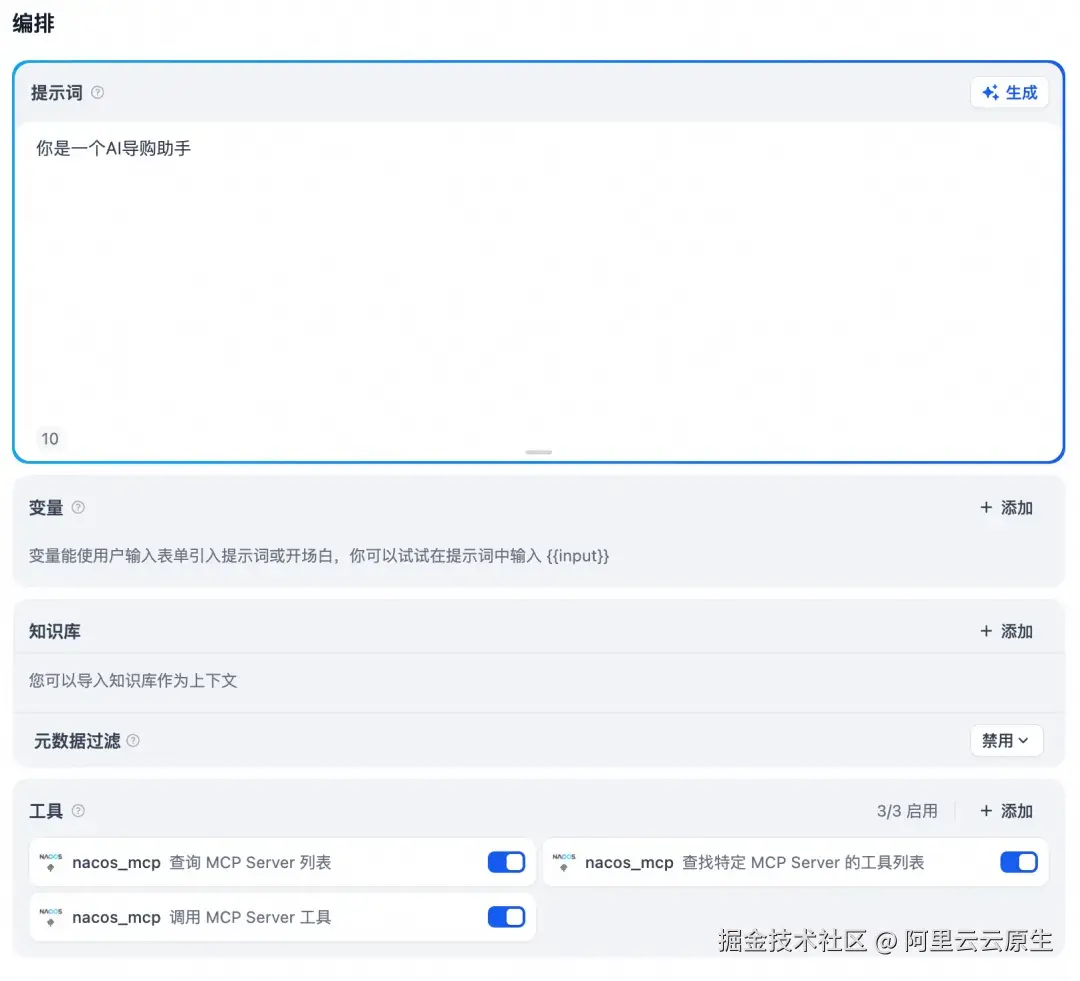Open the 禁用 dropdown for 元数据过滤

pyautogui.click(x=1006, y=741)
